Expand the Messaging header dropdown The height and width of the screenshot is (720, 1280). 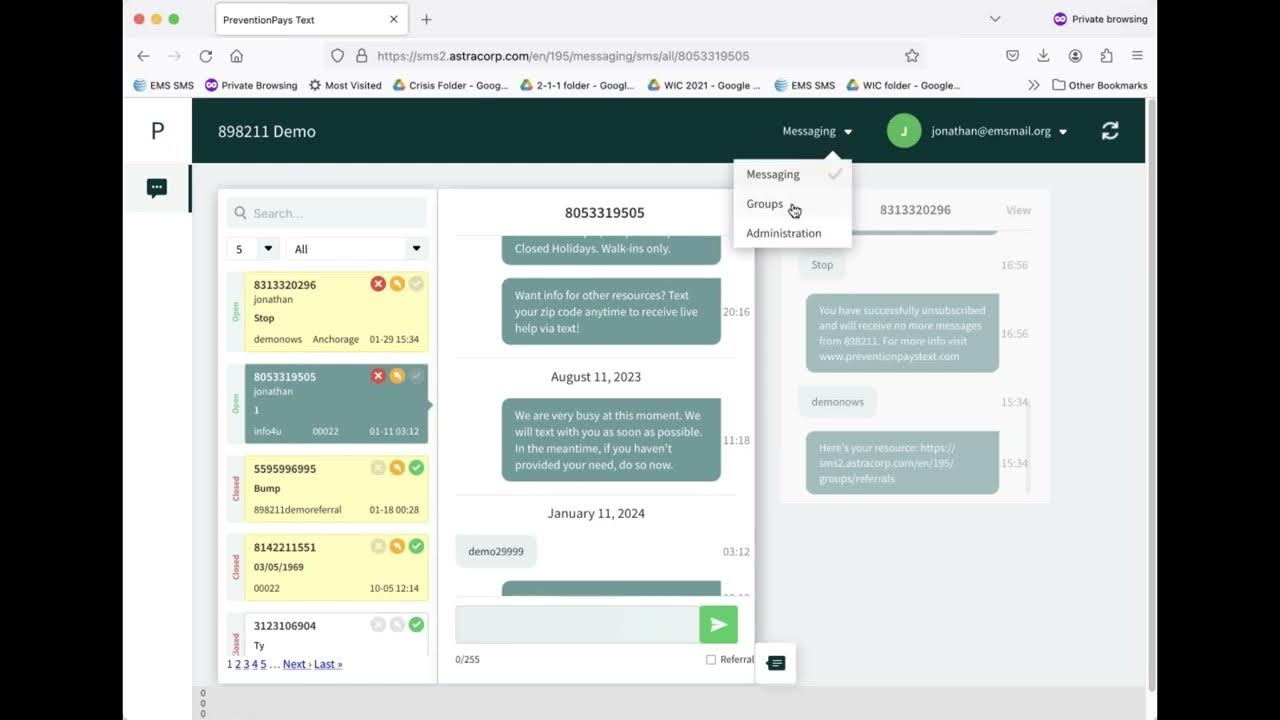(x=817, y=131)
